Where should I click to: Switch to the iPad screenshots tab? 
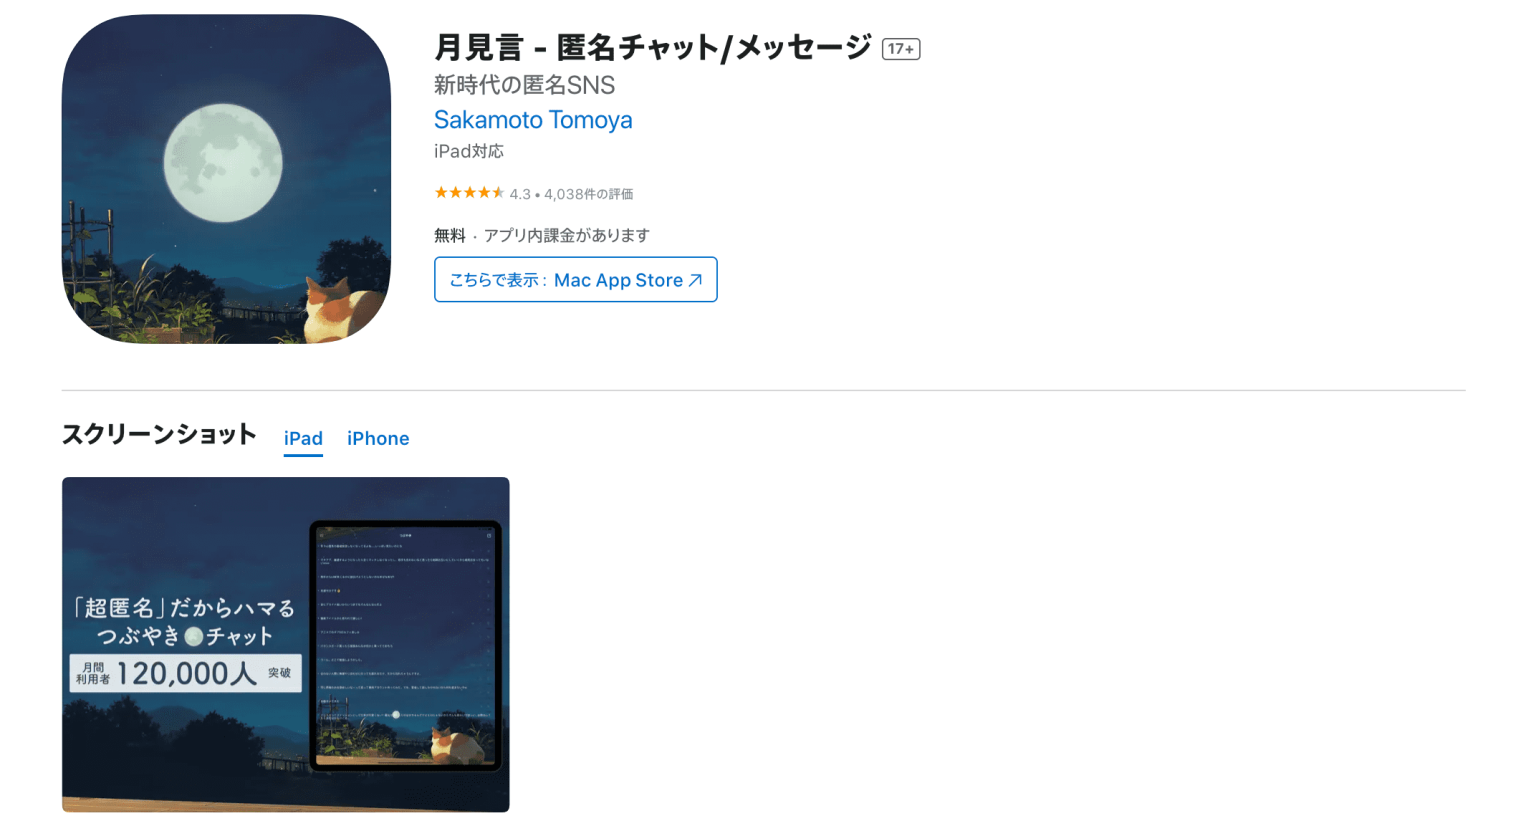(x=303, y=438)
